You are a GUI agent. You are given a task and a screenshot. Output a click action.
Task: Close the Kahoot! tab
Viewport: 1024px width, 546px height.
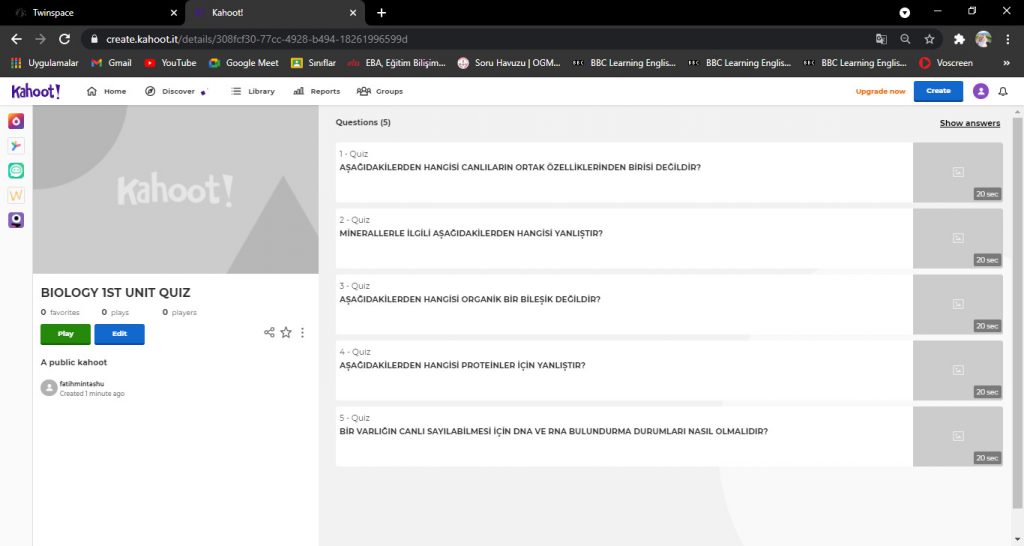(353, 12)
